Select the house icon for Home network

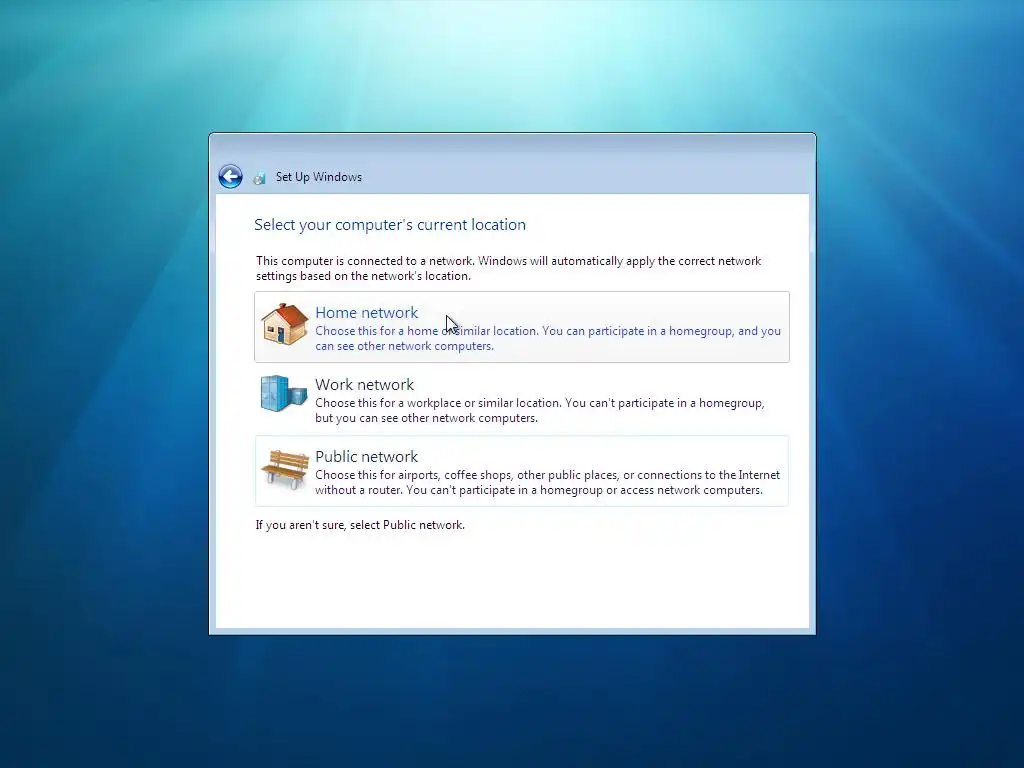(x=284, y=325)
